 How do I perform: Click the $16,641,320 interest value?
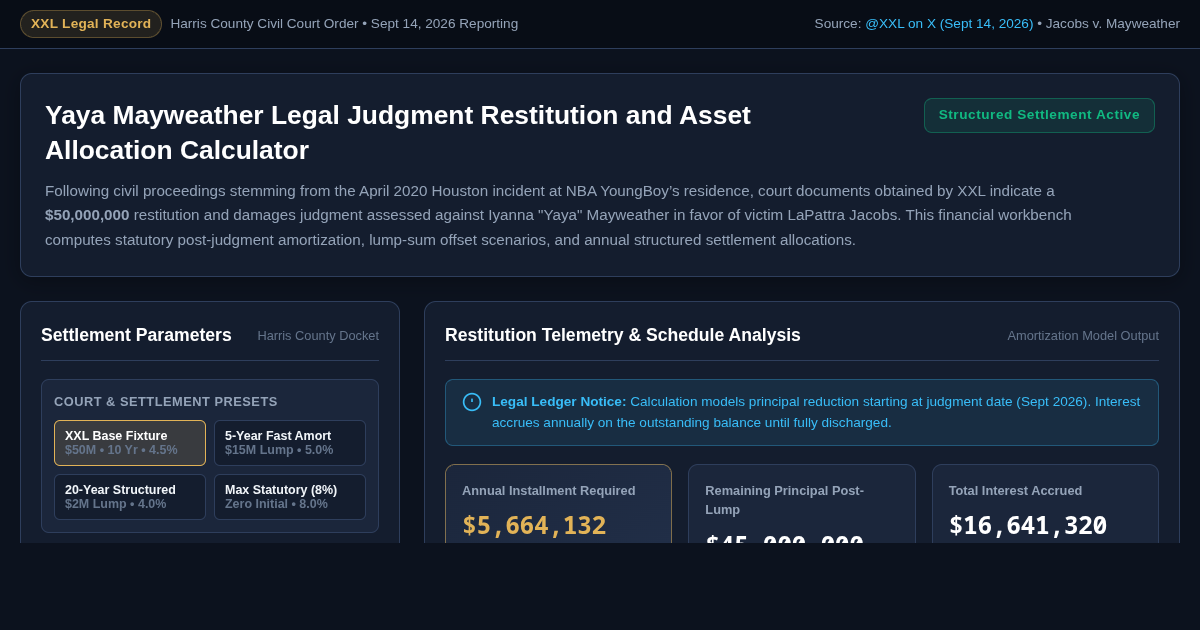point(1028,525)
